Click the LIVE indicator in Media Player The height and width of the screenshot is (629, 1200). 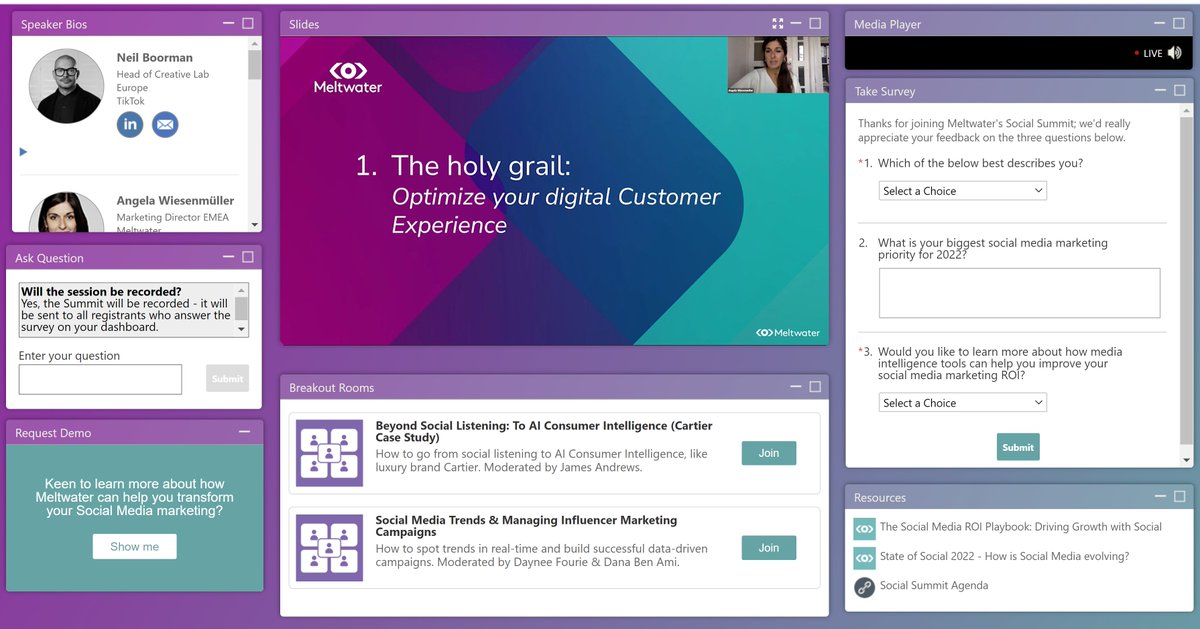[x=1148, y=53]
